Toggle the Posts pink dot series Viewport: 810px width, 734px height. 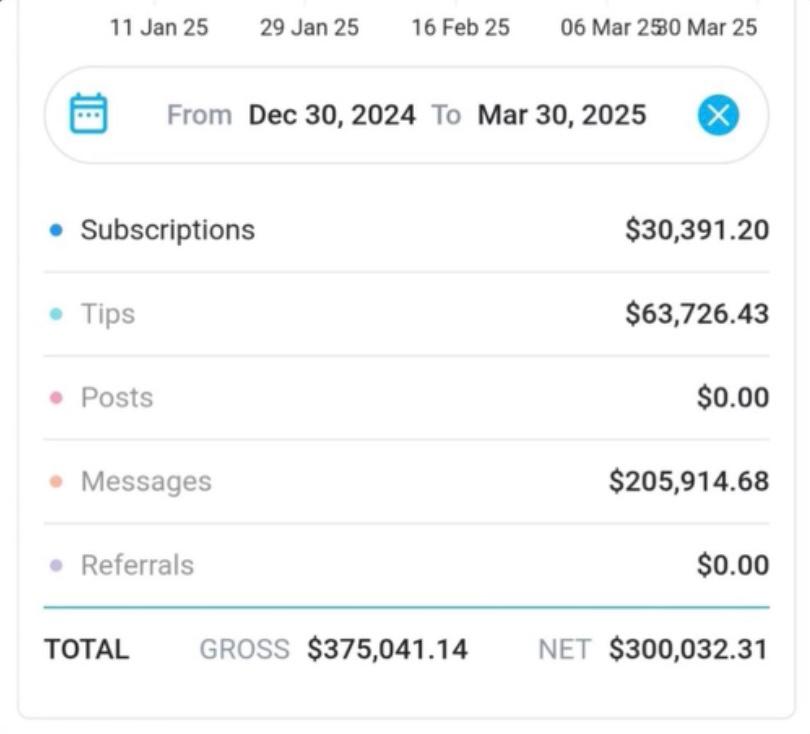56,398
